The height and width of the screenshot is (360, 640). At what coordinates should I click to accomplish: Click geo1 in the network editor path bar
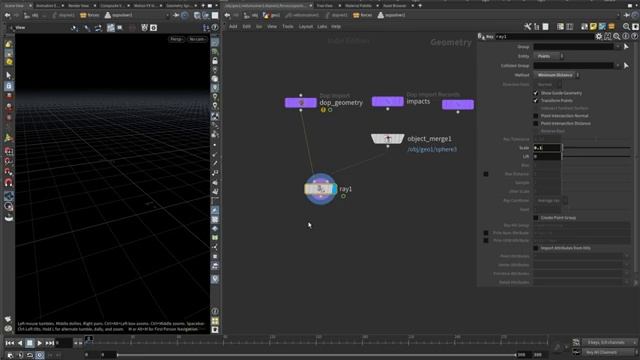point(272,16)
